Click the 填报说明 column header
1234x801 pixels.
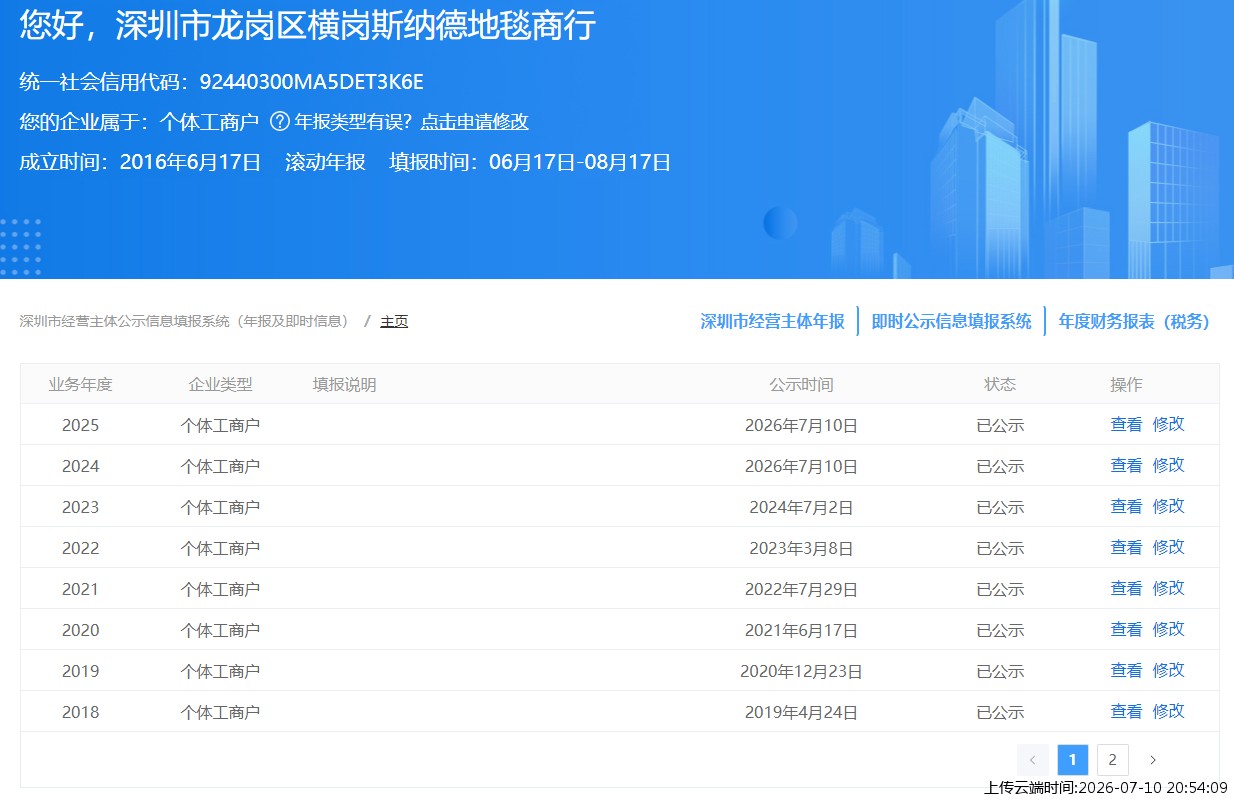coord(344,385)
